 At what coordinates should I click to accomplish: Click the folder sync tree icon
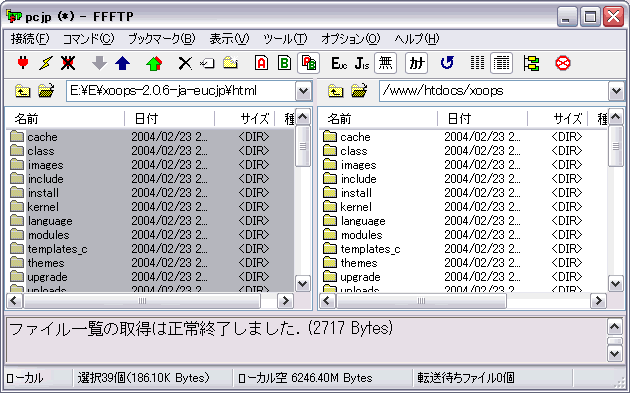531,63
